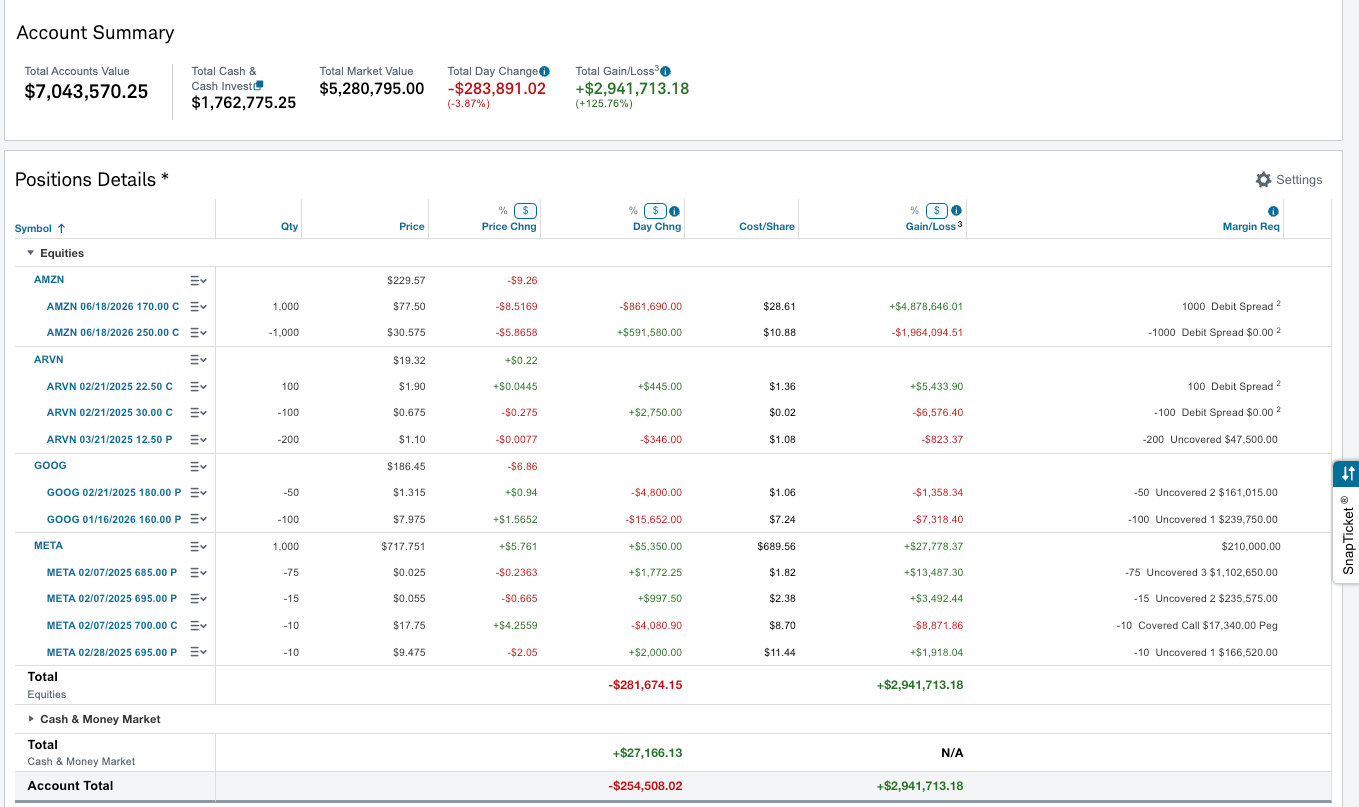The width and height of the screenshot is (1359, 807).
Task: Open the ARVN symbol link
Action: pos(49,360)
